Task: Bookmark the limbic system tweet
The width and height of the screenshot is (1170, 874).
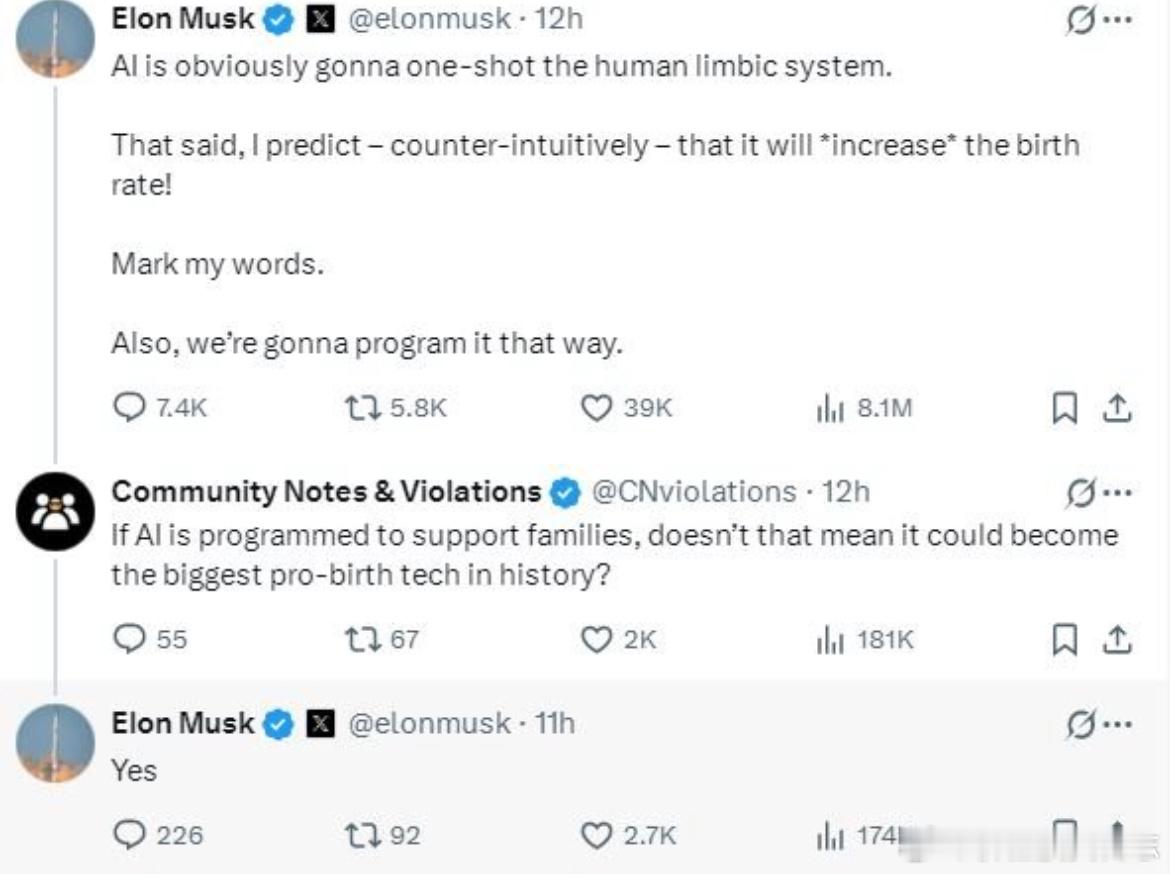Action: click(1064, 408)
